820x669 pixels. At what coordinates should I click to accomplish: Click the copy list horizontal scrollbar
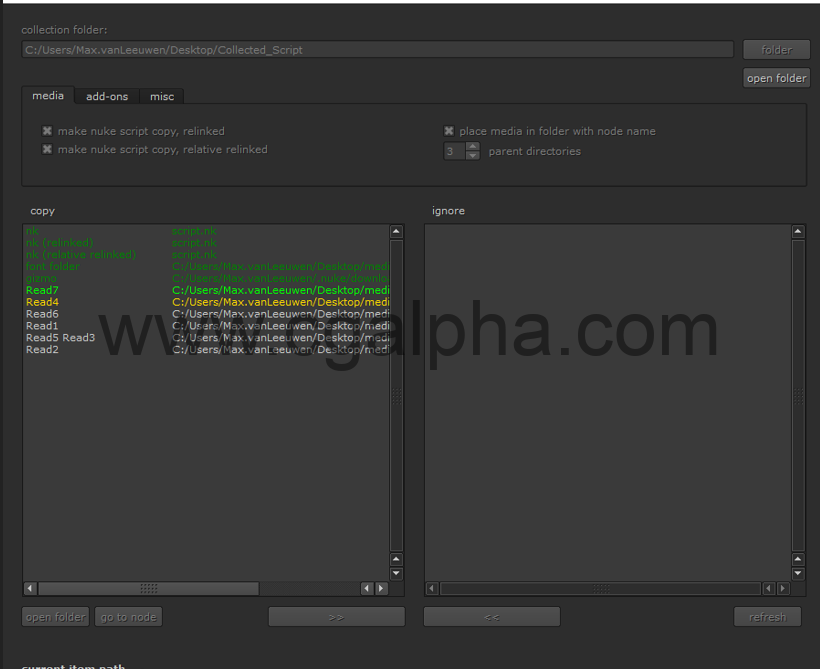click(x=148, y=589)
